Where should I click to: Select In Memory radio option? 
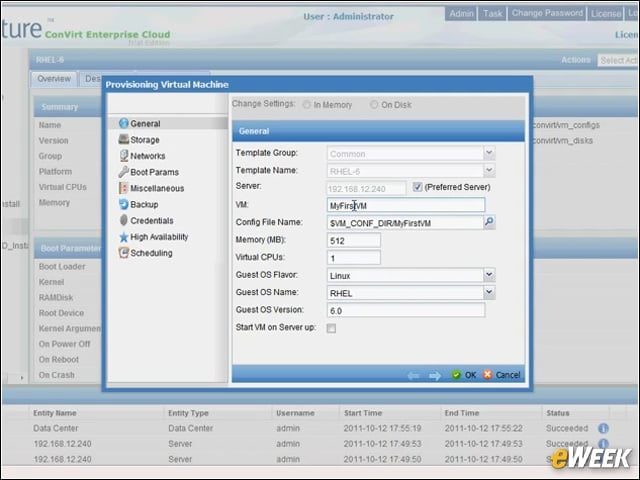click(x=306, y=105)
